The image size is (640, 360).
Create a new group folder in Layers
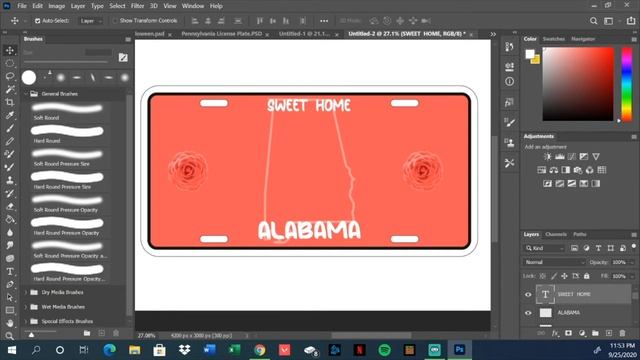click(595, 333)
